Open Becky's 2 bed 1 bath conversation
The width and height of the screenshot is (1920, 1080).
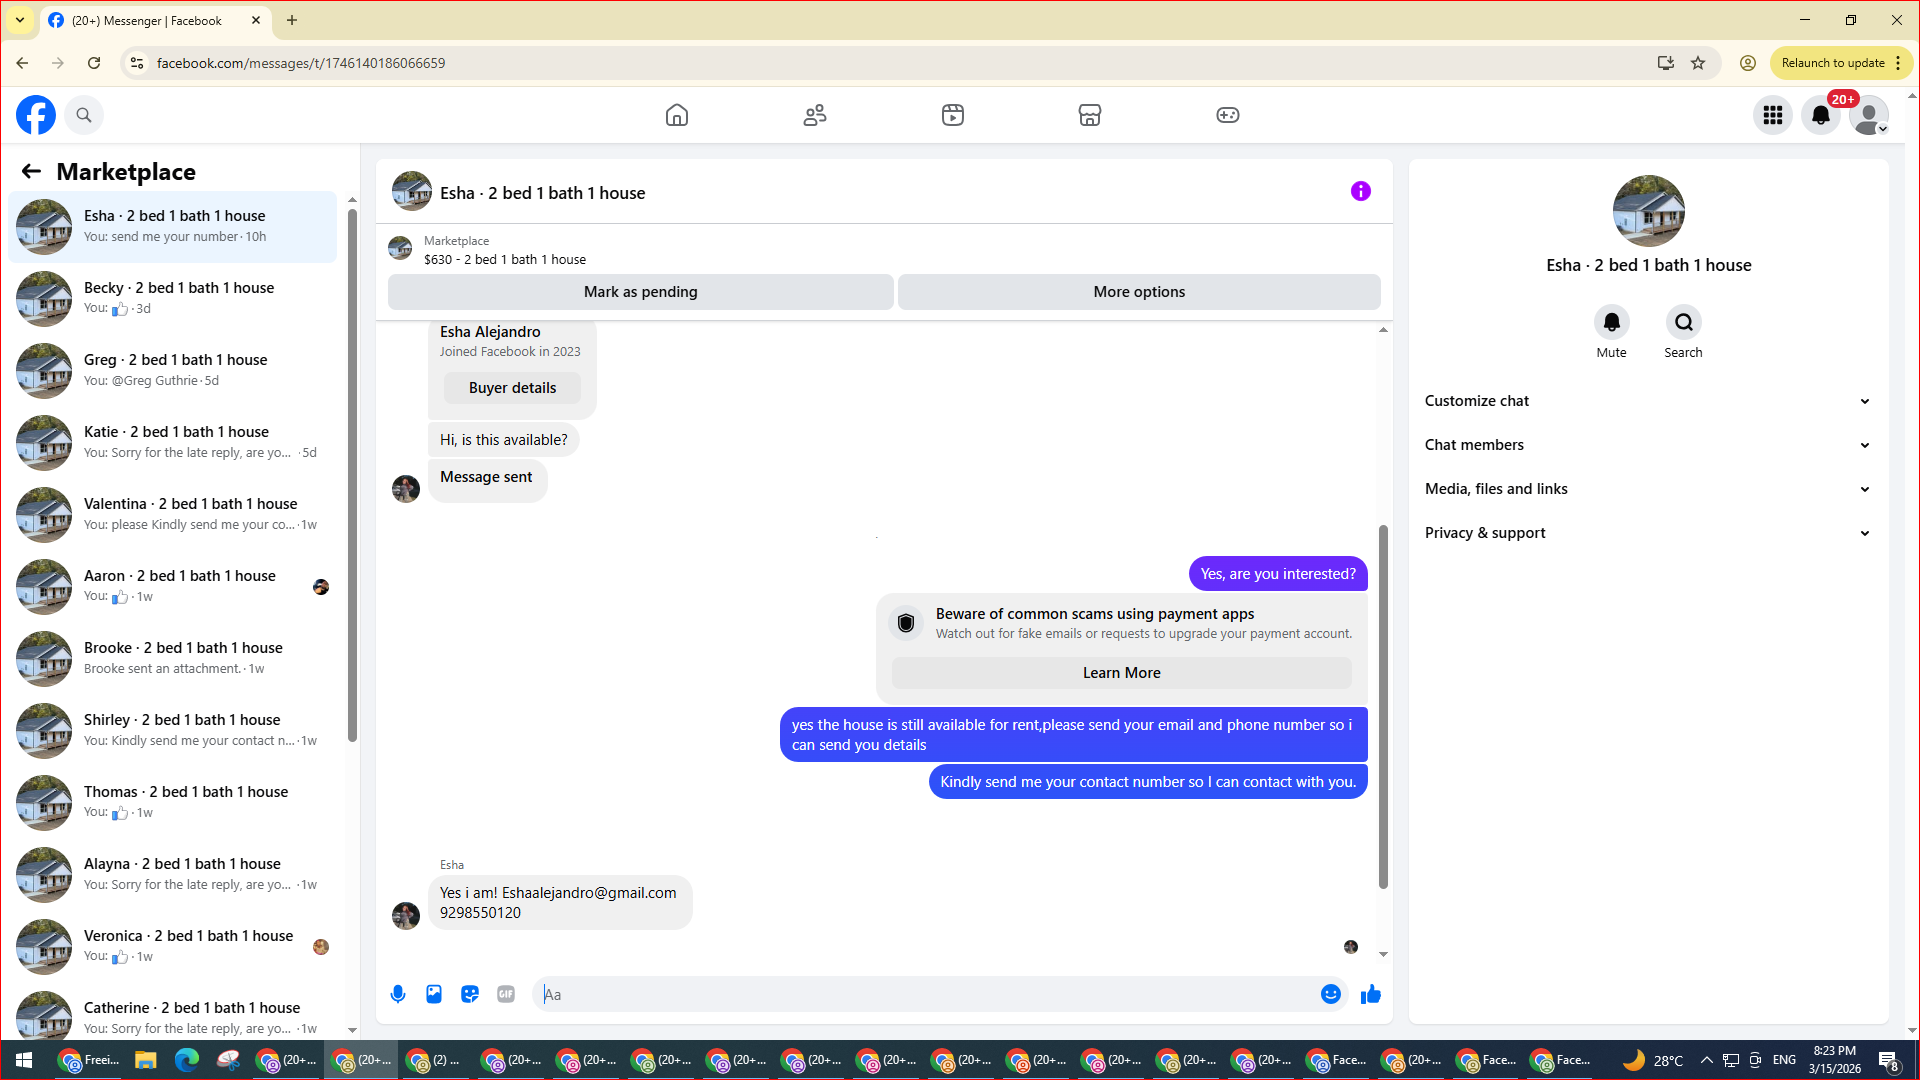click(x=173, y=298)
